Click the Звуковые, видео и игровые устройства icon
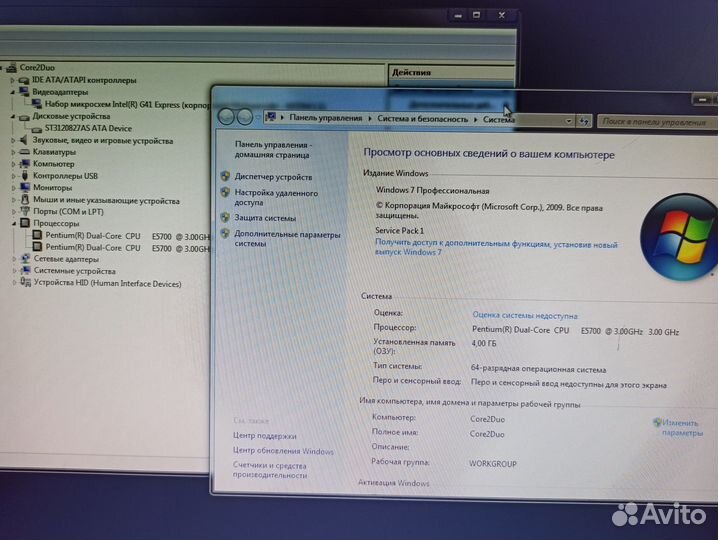718x540 pixels. pyautogui.click(x=24, y=140)
